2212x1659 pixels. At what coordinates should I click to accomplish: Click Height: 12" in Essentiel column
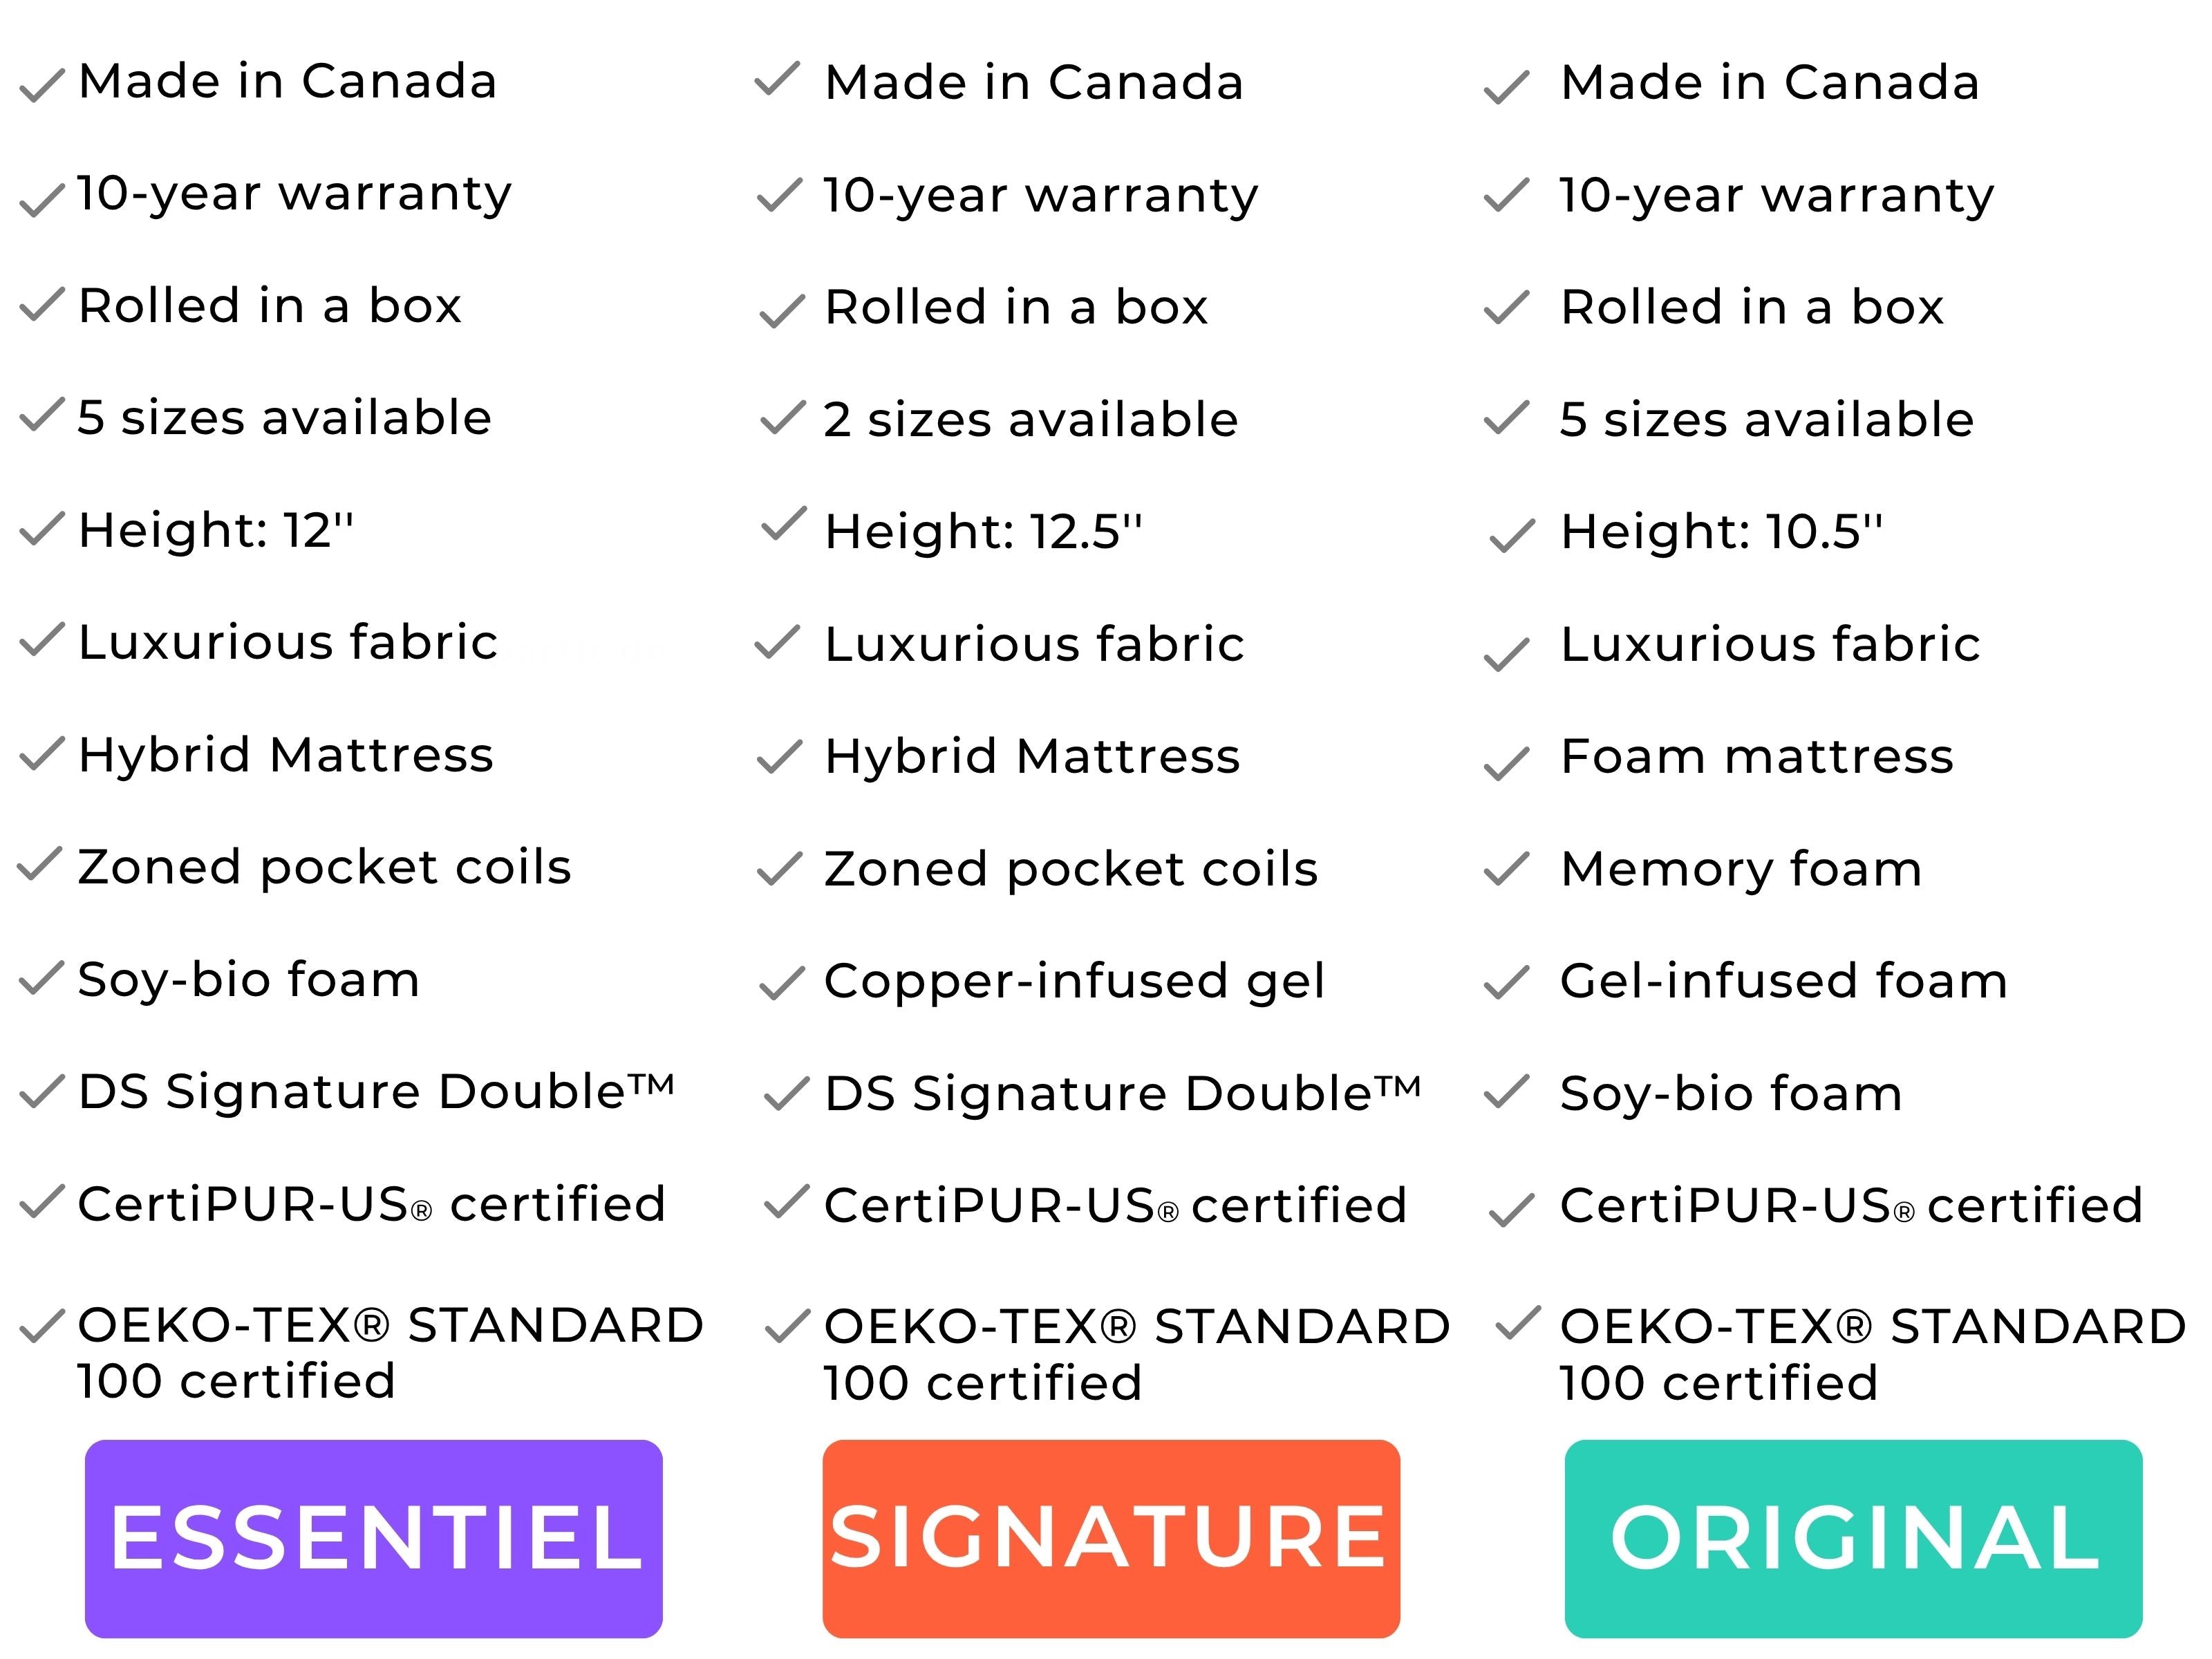[216, 530]
